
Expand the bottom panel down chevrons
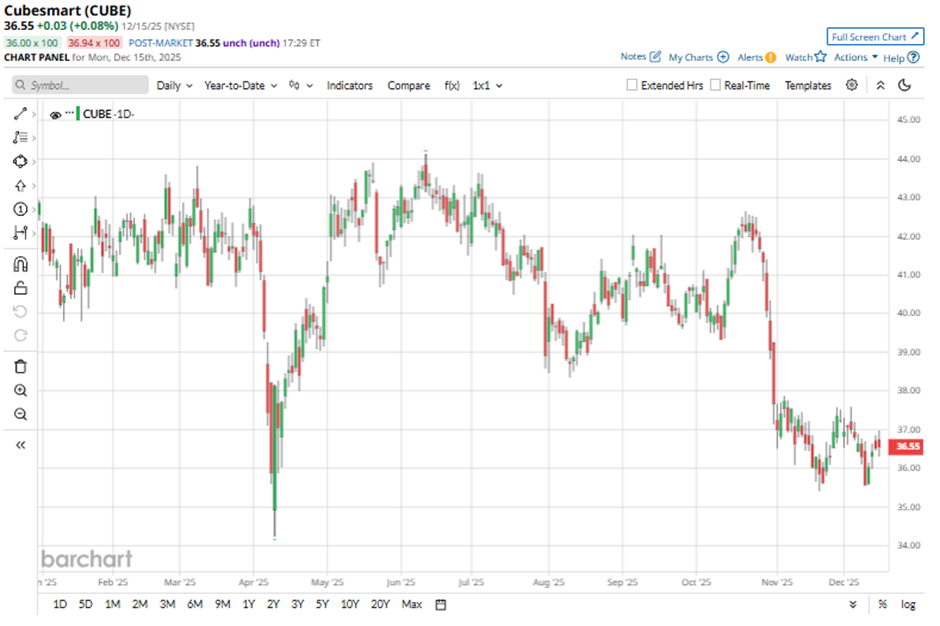(852, 604)
